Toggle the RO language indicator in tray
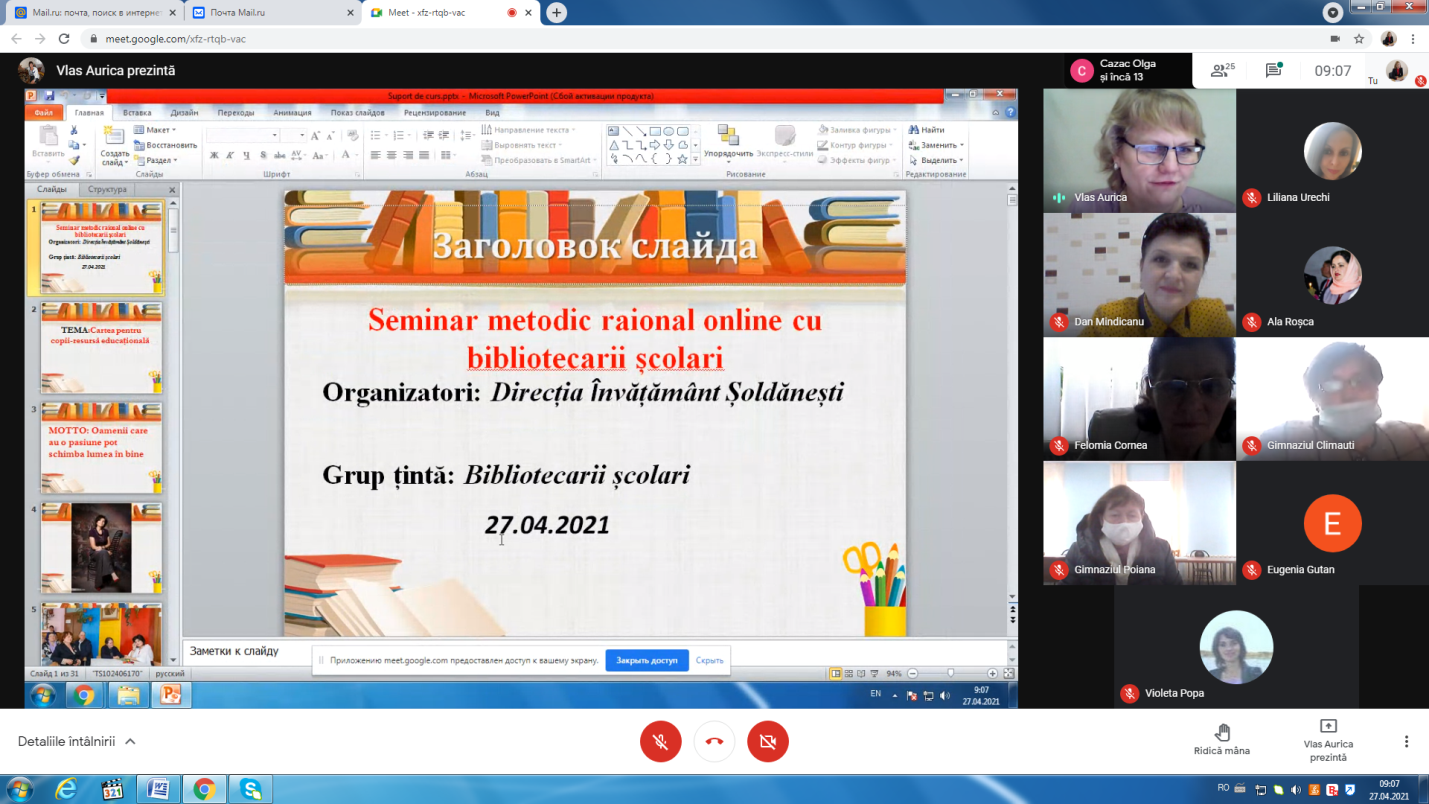 [x=1223, y=788]
